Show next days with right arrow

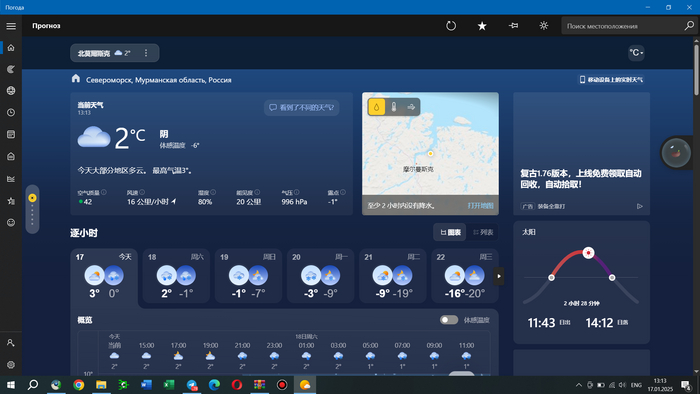pos(499,276)
